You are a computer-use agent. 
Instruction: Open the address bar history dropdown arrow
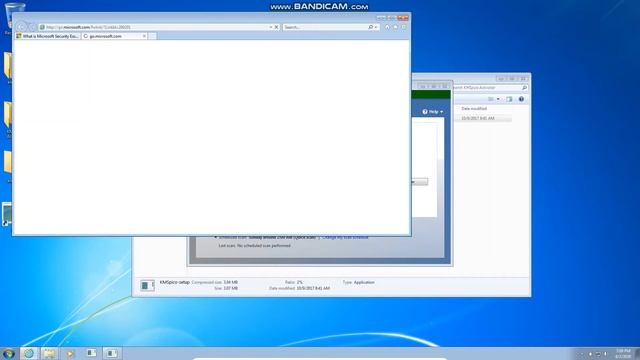270,27
